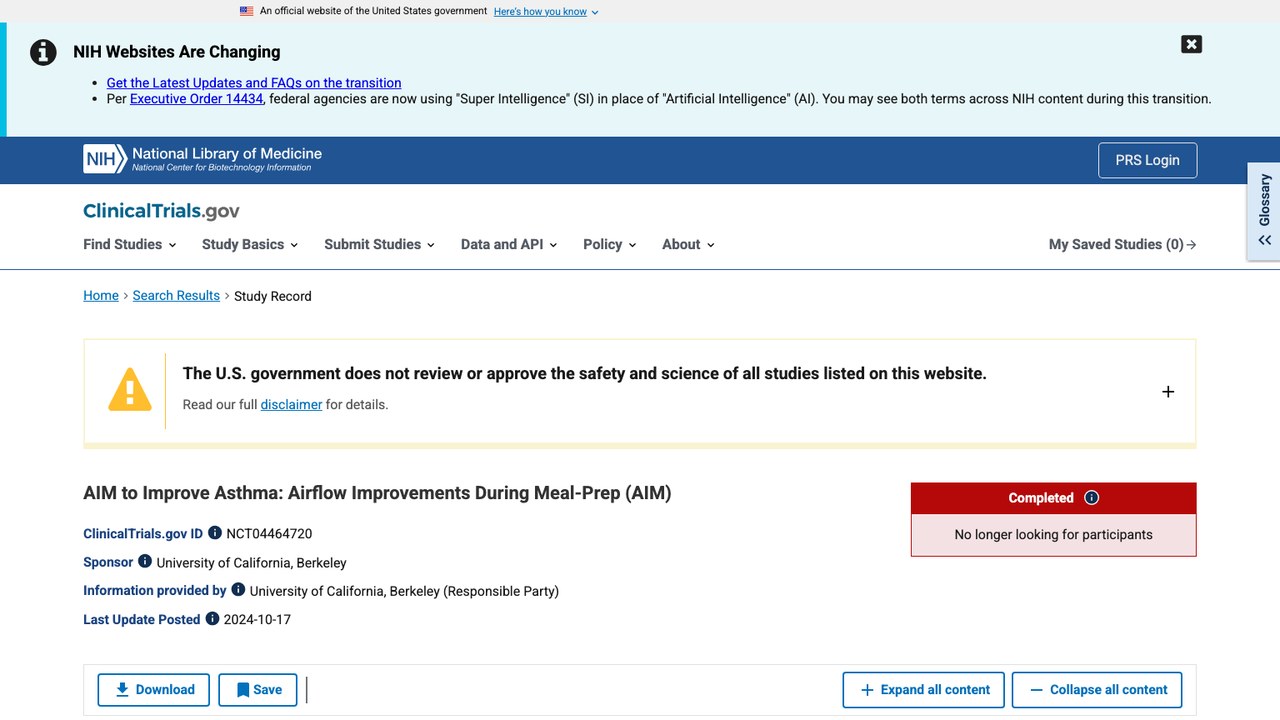This screenshot has width=1280, height=720.
Task: Click info icon beside ClinicalTrials.gov ID
Action: (x=215, y=533)
